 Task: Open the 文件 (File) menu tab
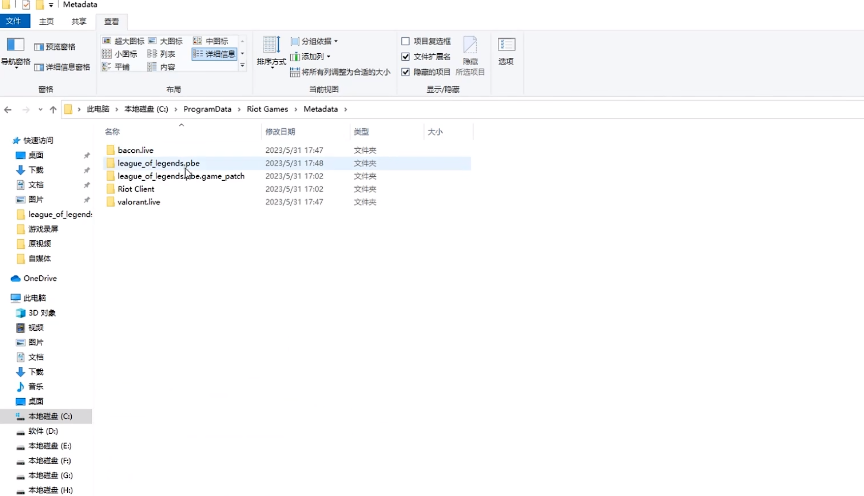(13, 21)
